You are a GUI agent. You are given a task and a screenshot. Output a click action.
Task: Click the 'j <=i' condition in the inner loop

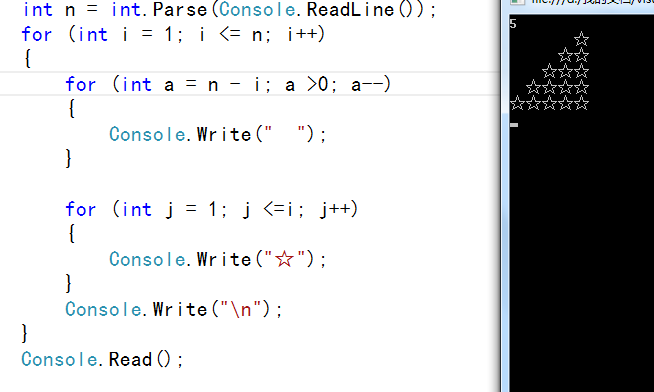click(268, 209)
